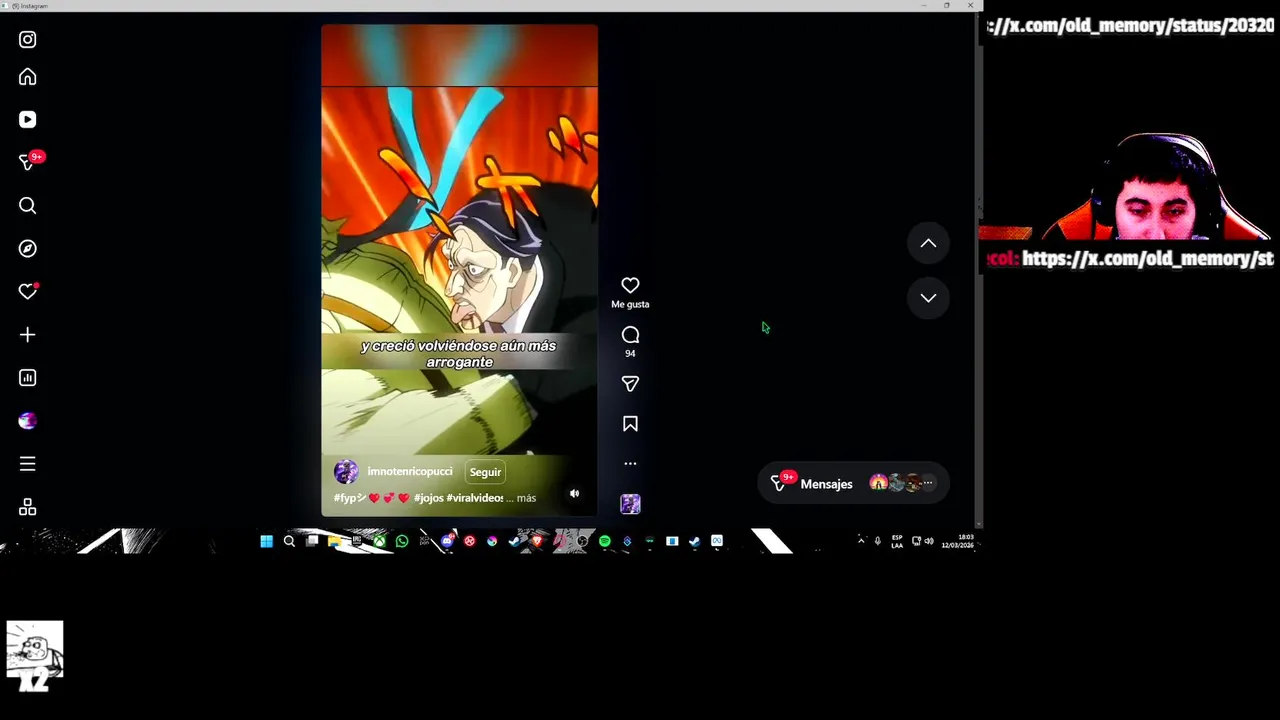The width and height of the screenshot is (1280, 720).
Task: Open the hamburger More menu
Action: 28,464
